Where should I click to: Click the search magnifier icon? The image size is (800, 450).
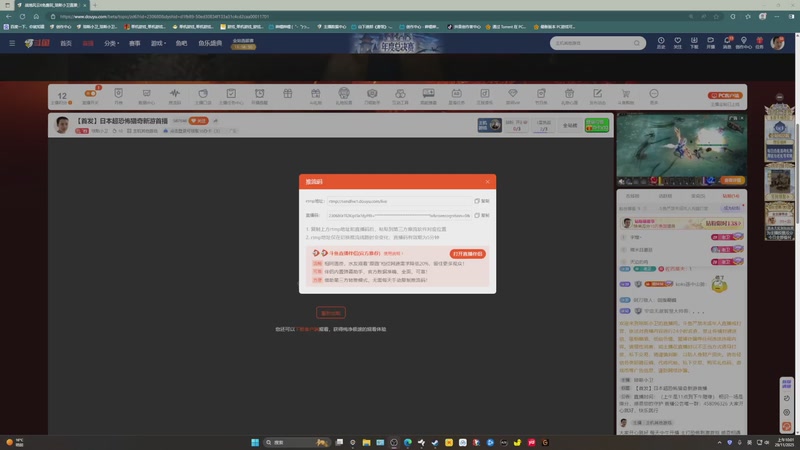pyautogui.click(x=637, y=43)
